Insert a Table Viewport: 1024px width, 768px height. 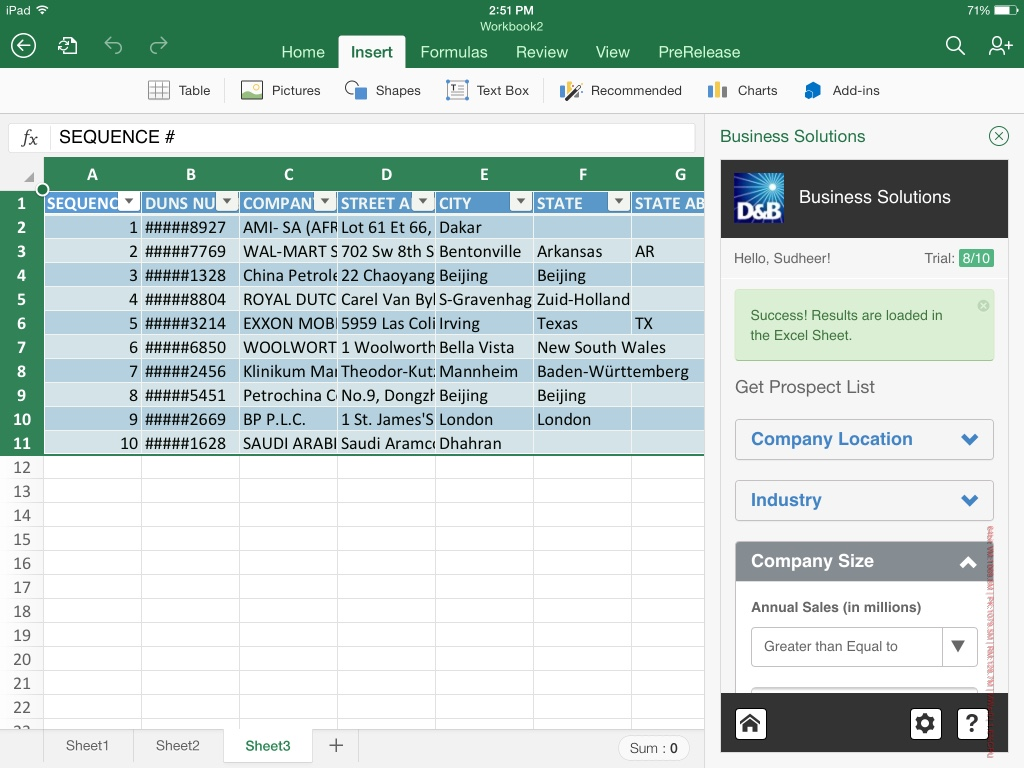tap(179, 90)
